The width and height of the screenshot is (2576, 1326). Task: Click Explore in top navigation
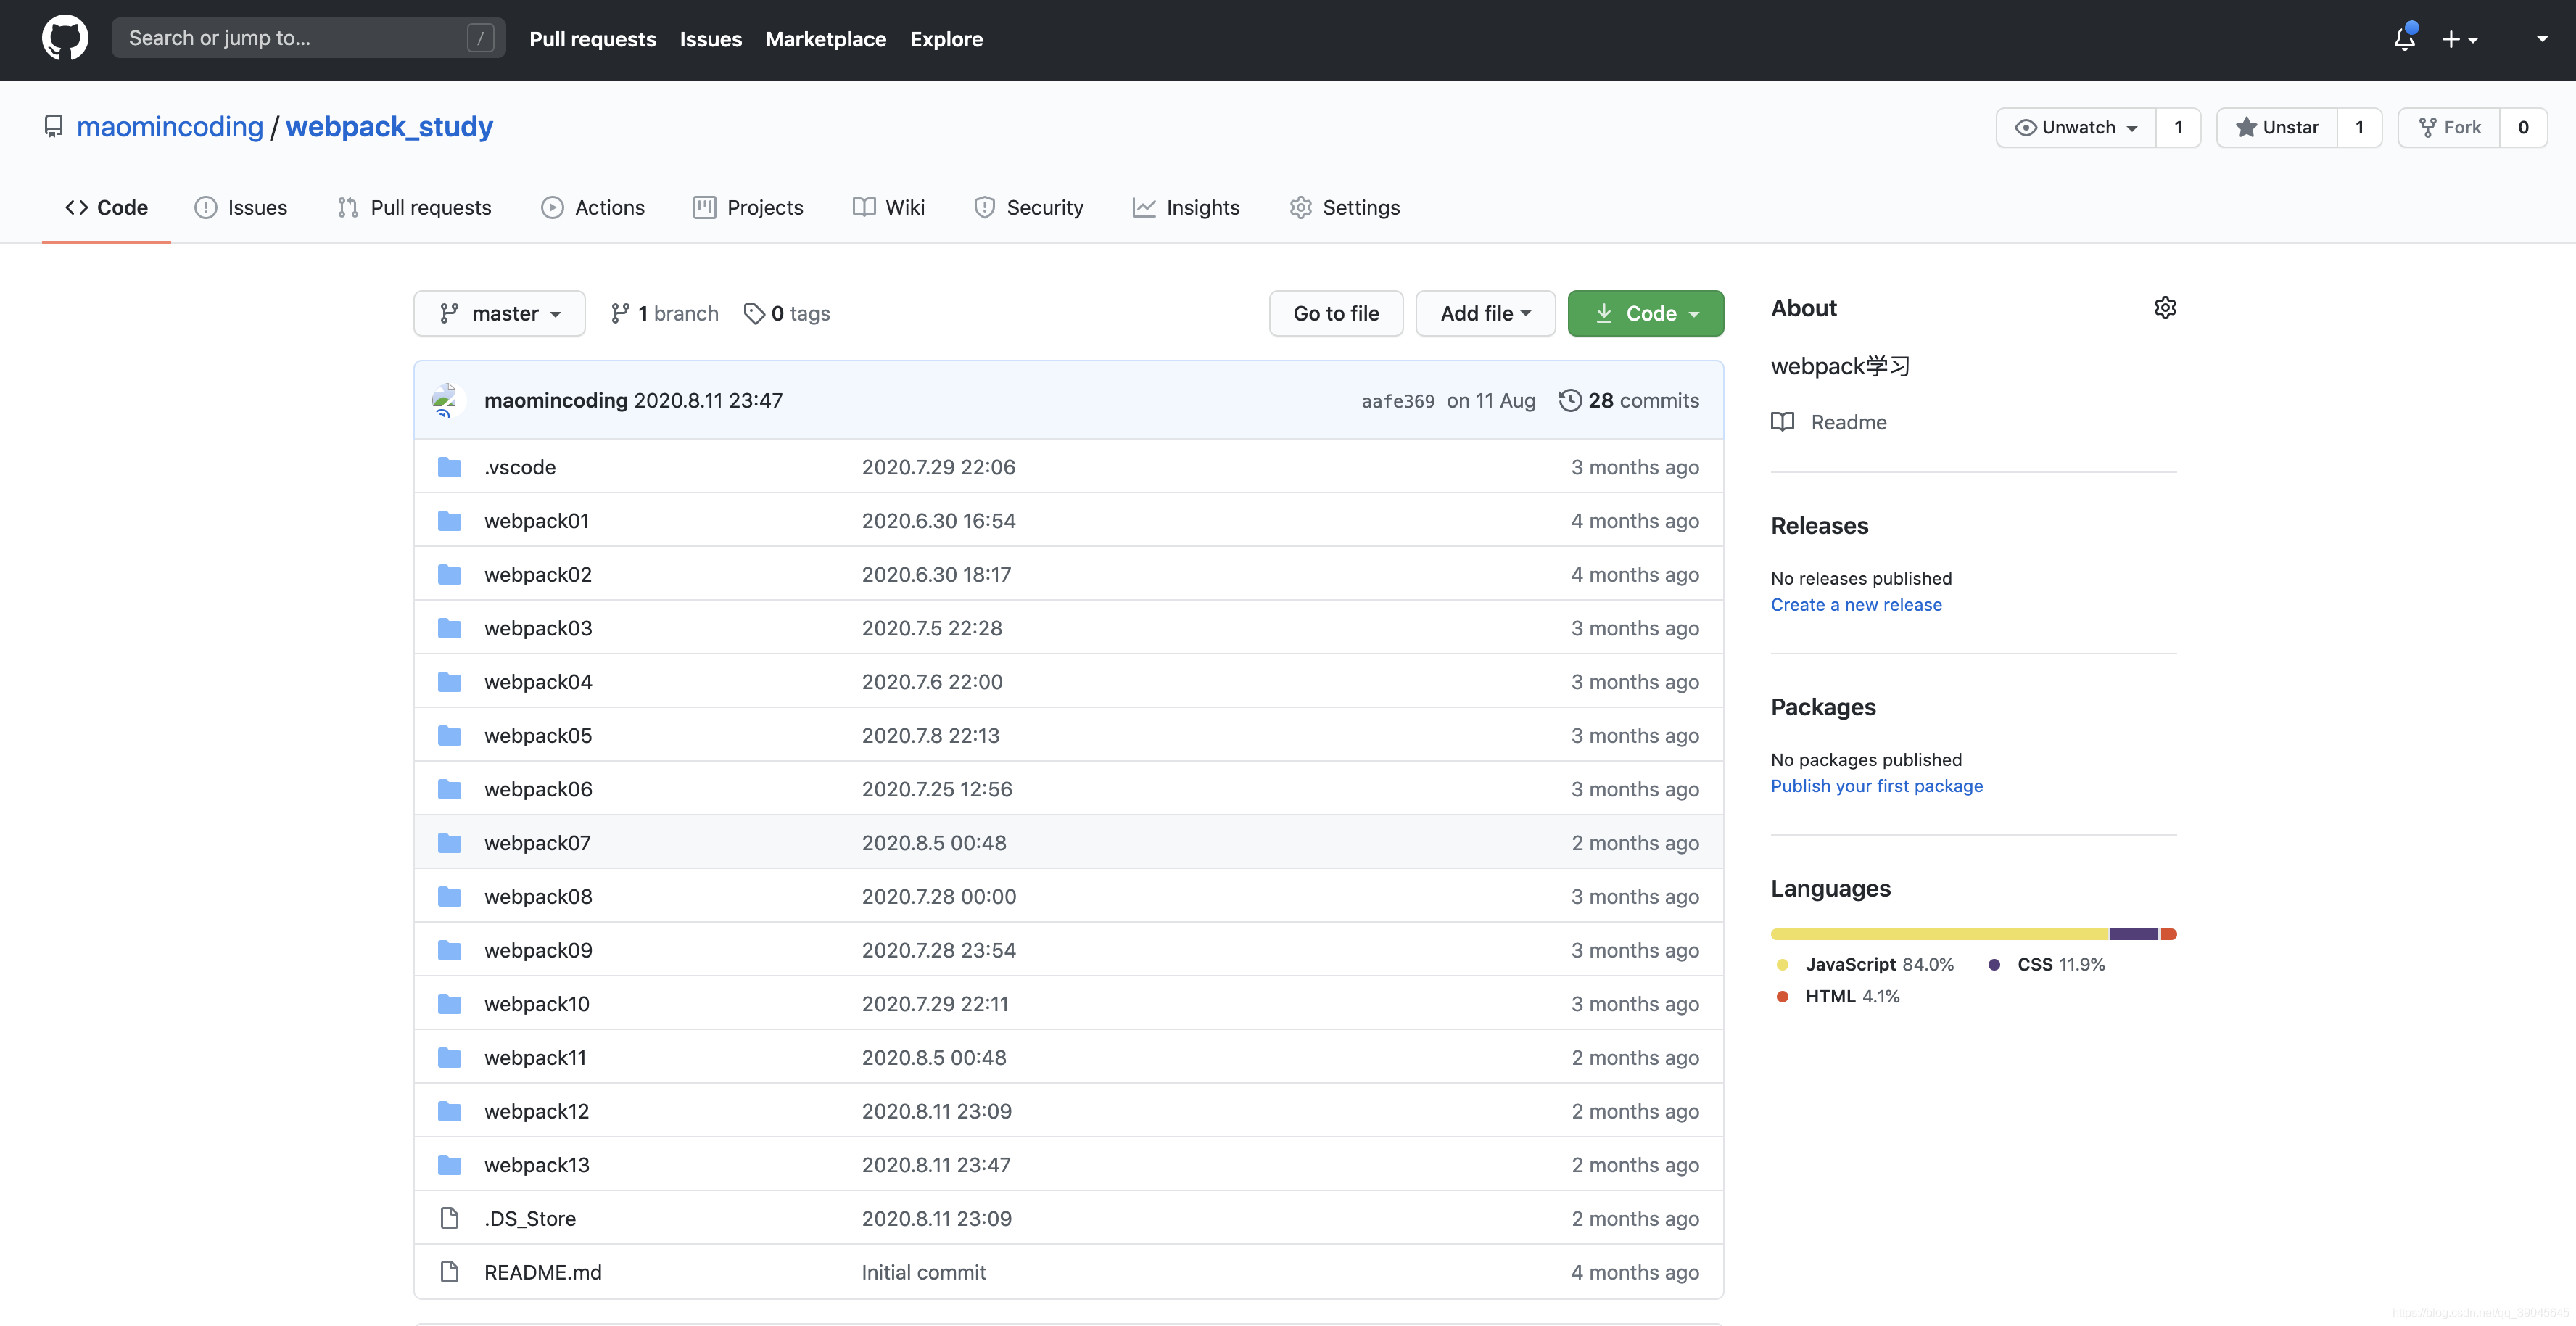click(946, 39)
